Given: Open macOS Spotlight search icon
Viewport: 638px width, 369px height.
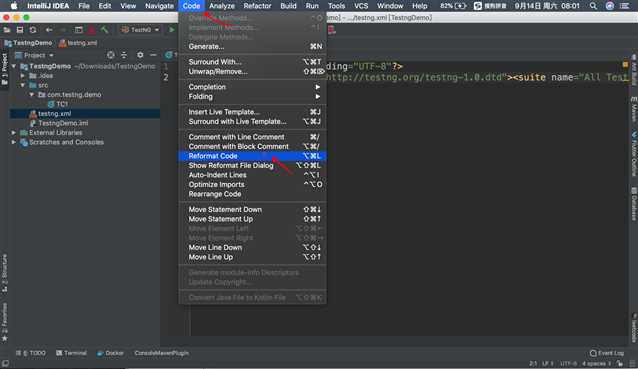Looking at the screenshot, I should [593, 6].
